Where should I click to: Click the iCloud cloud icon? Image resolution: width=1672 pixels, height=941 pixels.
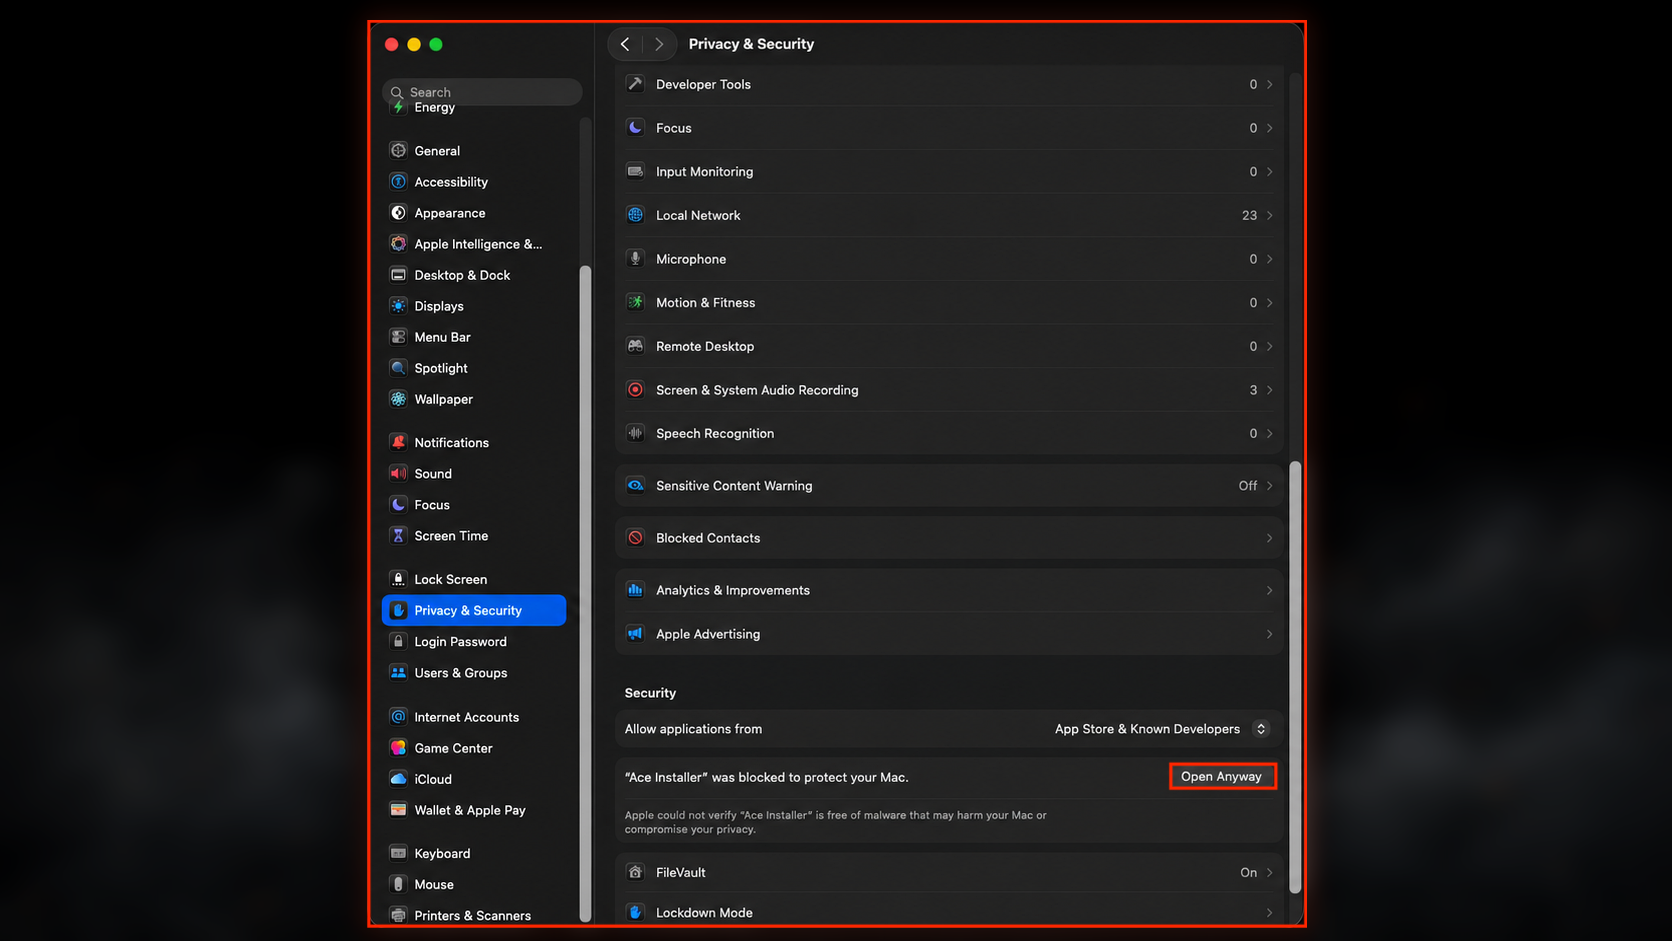coord(398,779)
